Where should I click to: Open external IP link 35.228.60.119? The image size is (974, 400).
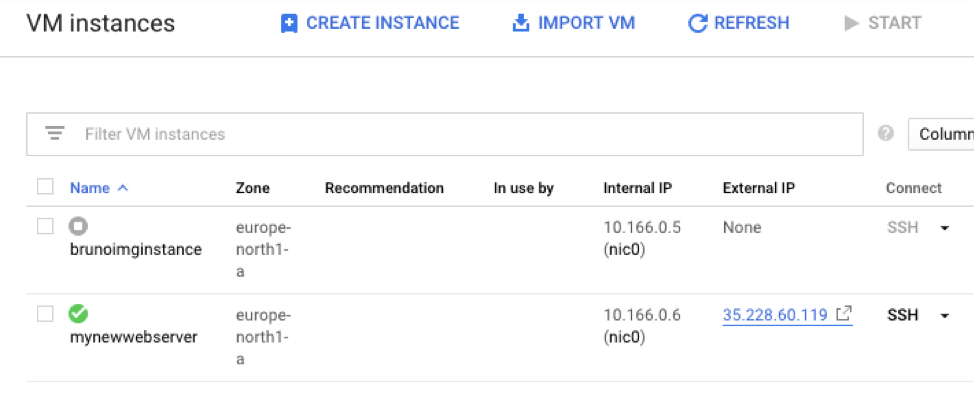[774, 315]
